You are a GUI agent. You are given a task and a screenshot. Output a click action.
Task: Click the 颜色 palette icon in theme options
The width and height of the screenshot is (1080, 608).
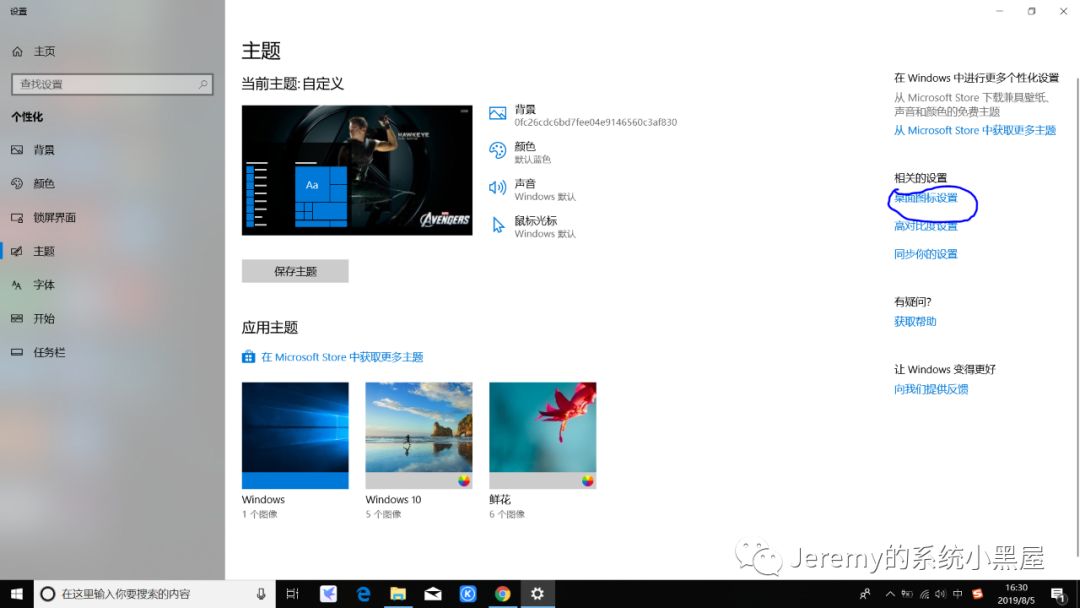click(497, 151)
